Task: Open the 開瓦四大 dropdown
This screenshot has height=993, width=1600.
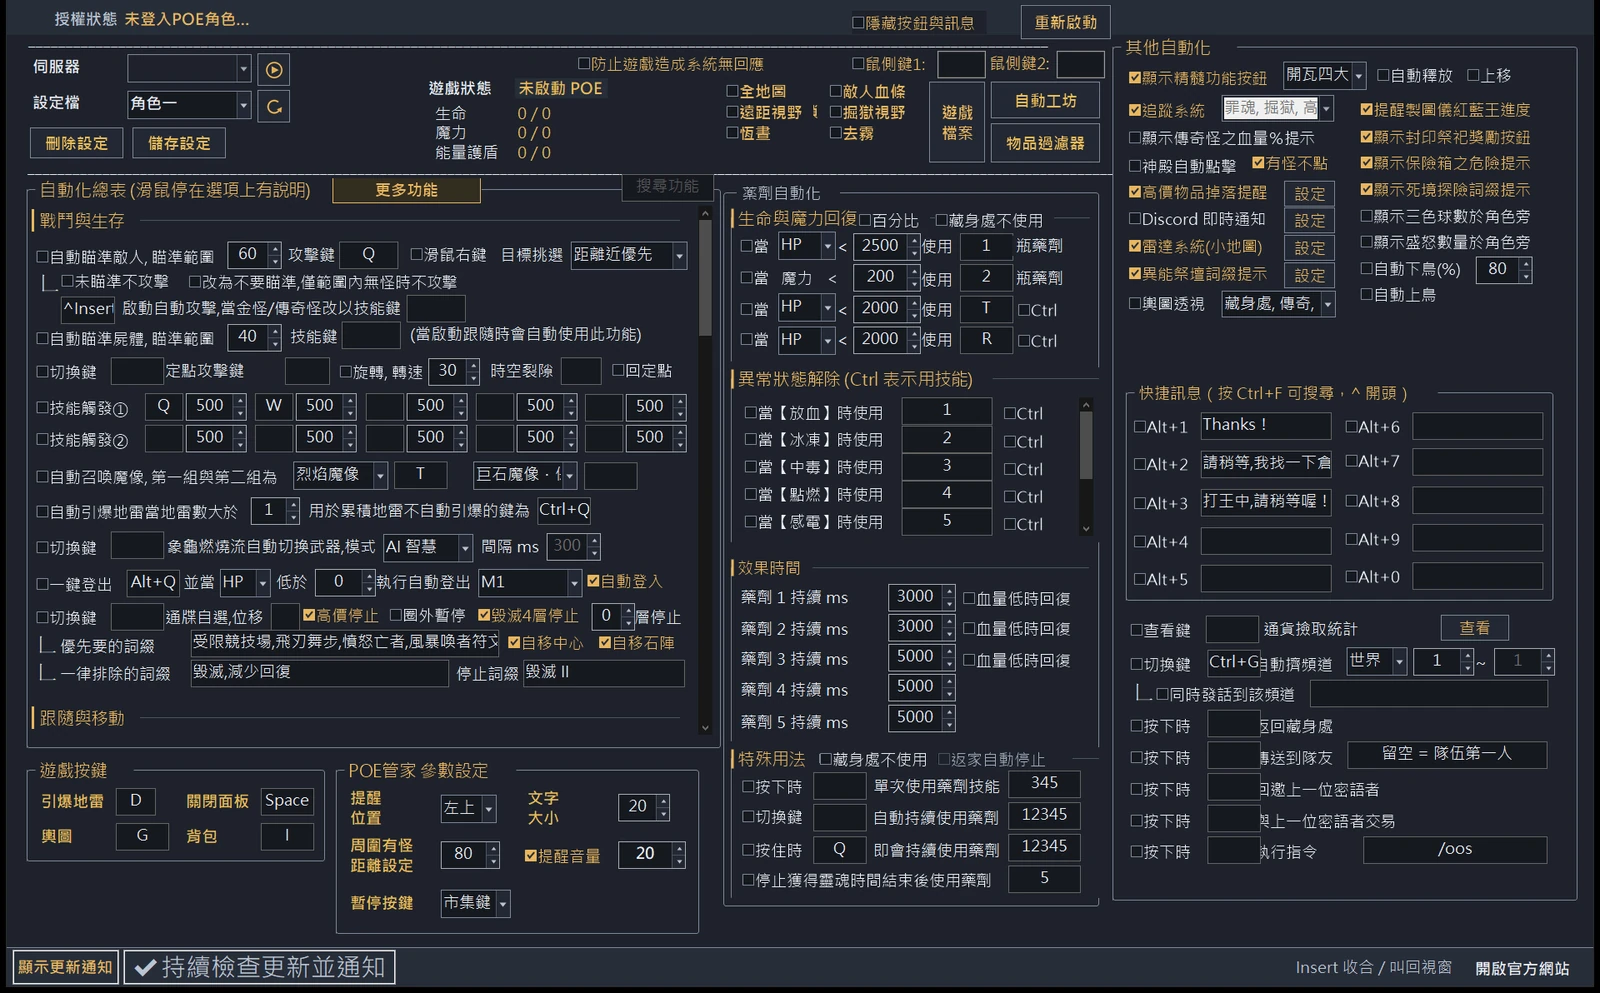Action: pyautogui.click(x=1324, y=75)
